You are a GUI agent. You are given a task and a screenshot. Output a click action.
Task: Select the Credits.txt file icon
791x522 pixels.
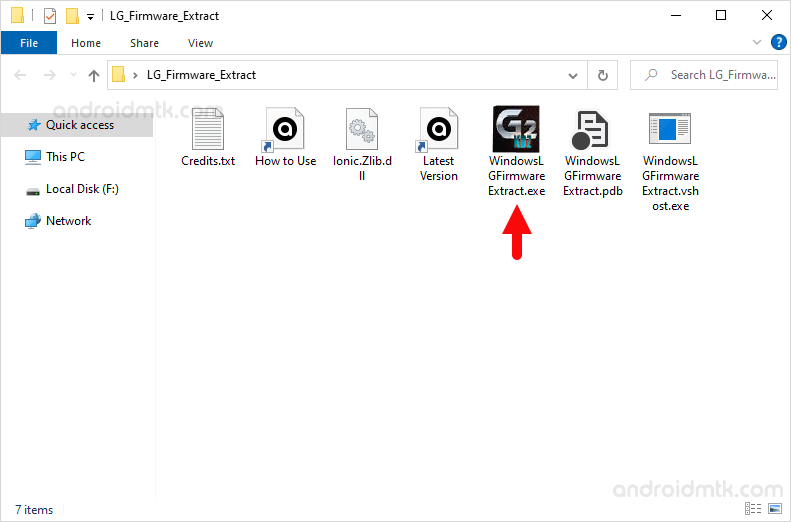pos(208,130)
